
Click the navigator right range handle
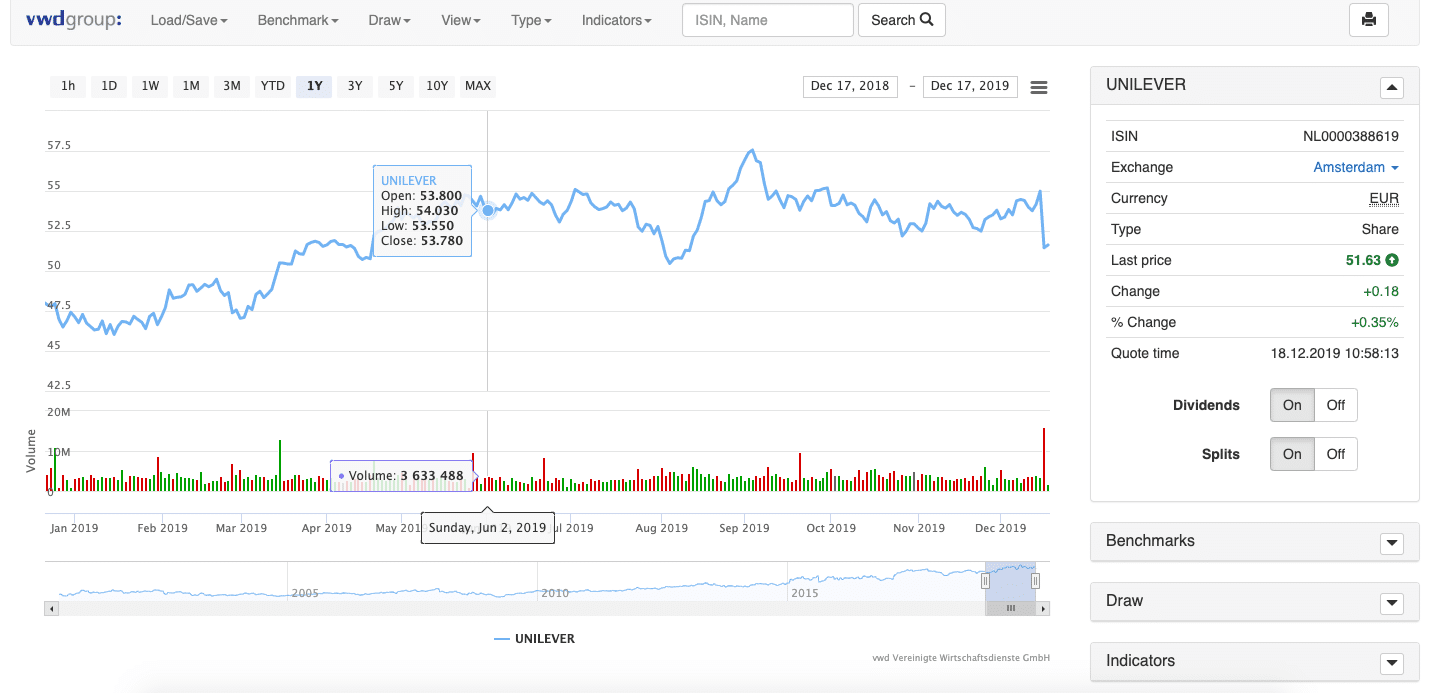(1035, 581)
